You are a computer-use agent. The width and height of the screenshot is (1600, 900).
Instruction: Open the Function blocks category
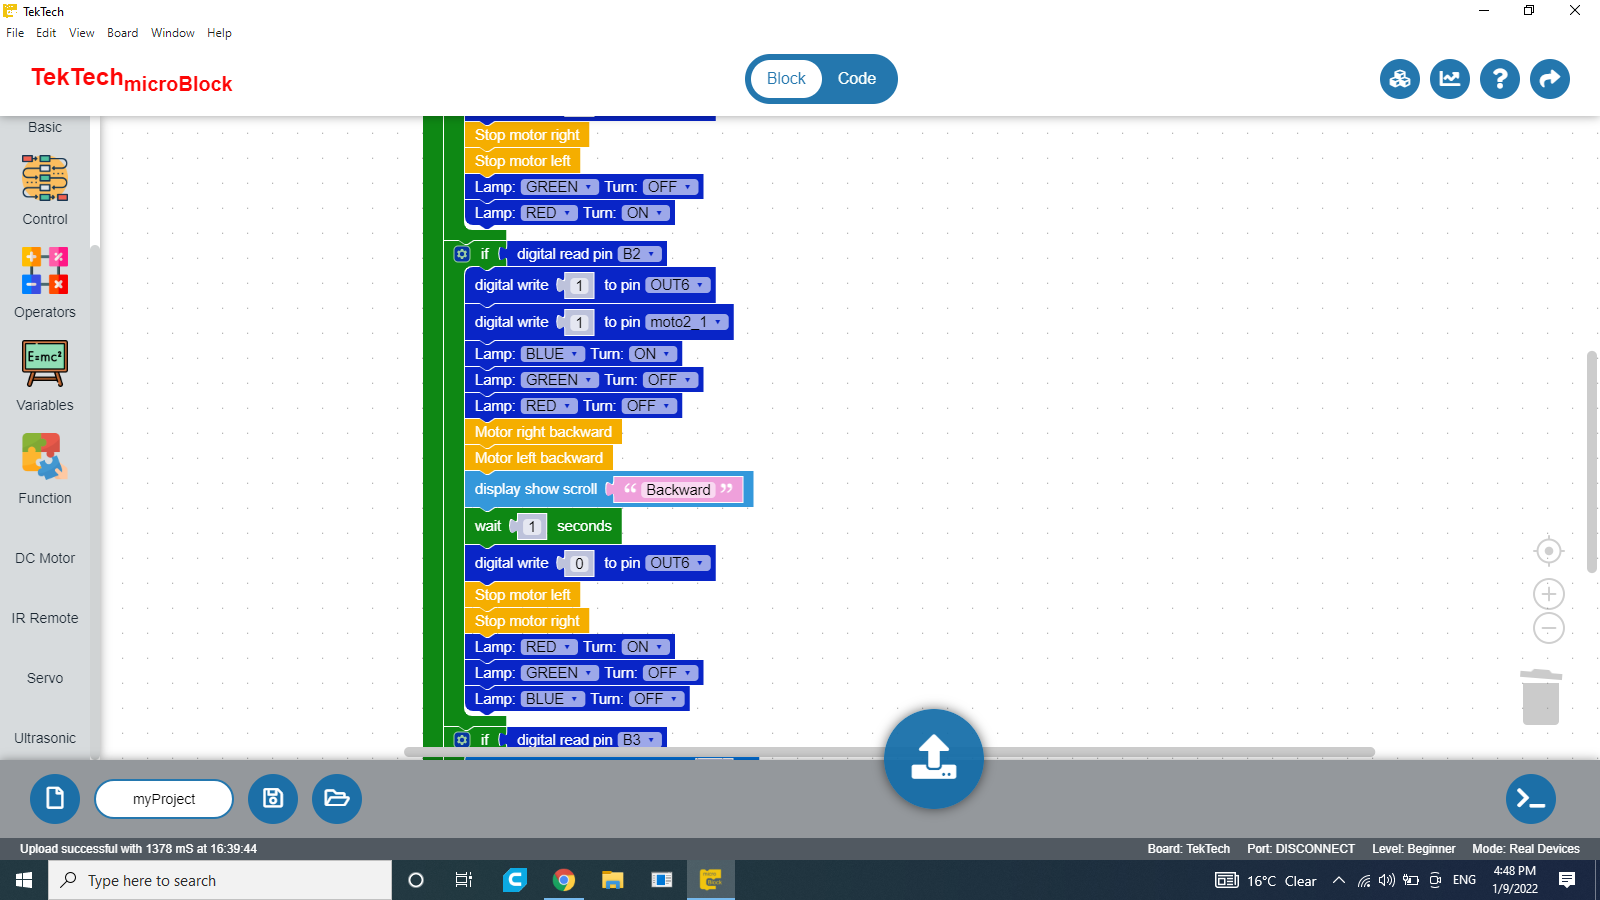45,470
